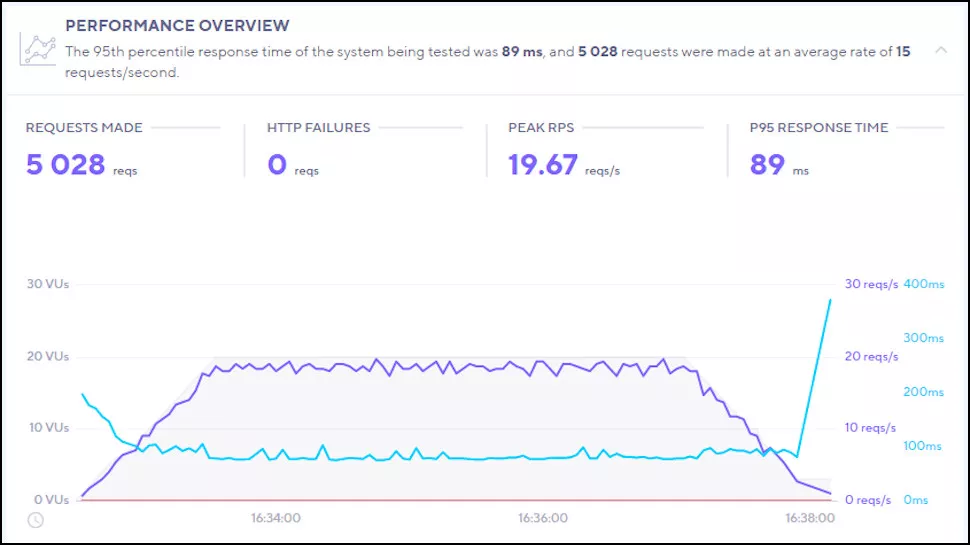Viewport: 970px width, 545px height.
Task: Click the 5 028 reqs value
Action: tap(81, 165)
